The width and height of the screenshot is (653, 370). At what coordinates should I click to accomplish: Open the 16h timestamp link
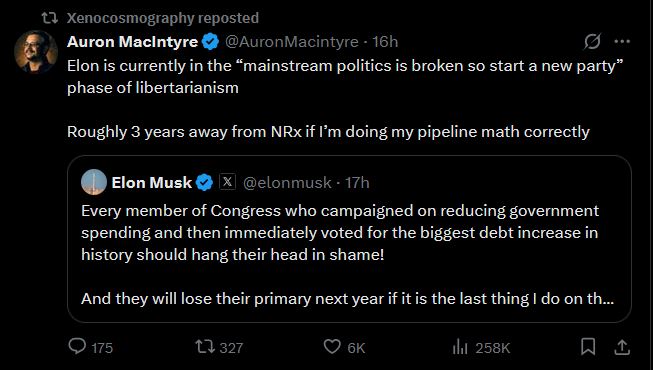[385, 42]
